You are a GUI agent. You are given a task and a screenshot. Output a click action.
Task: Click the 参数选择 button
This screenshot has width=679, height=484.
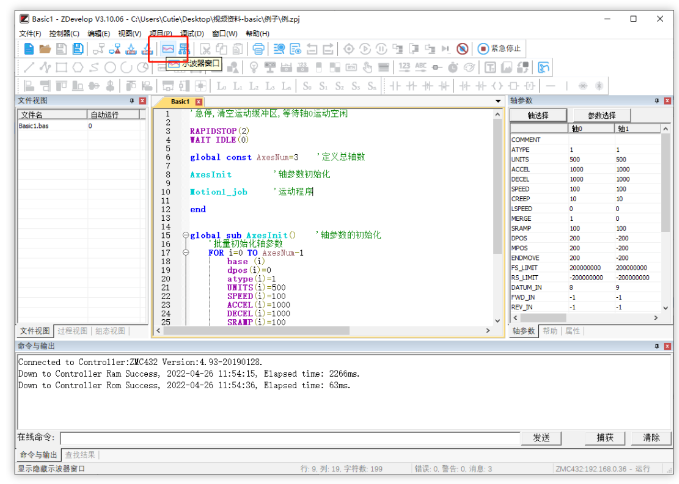coord(602,115)
